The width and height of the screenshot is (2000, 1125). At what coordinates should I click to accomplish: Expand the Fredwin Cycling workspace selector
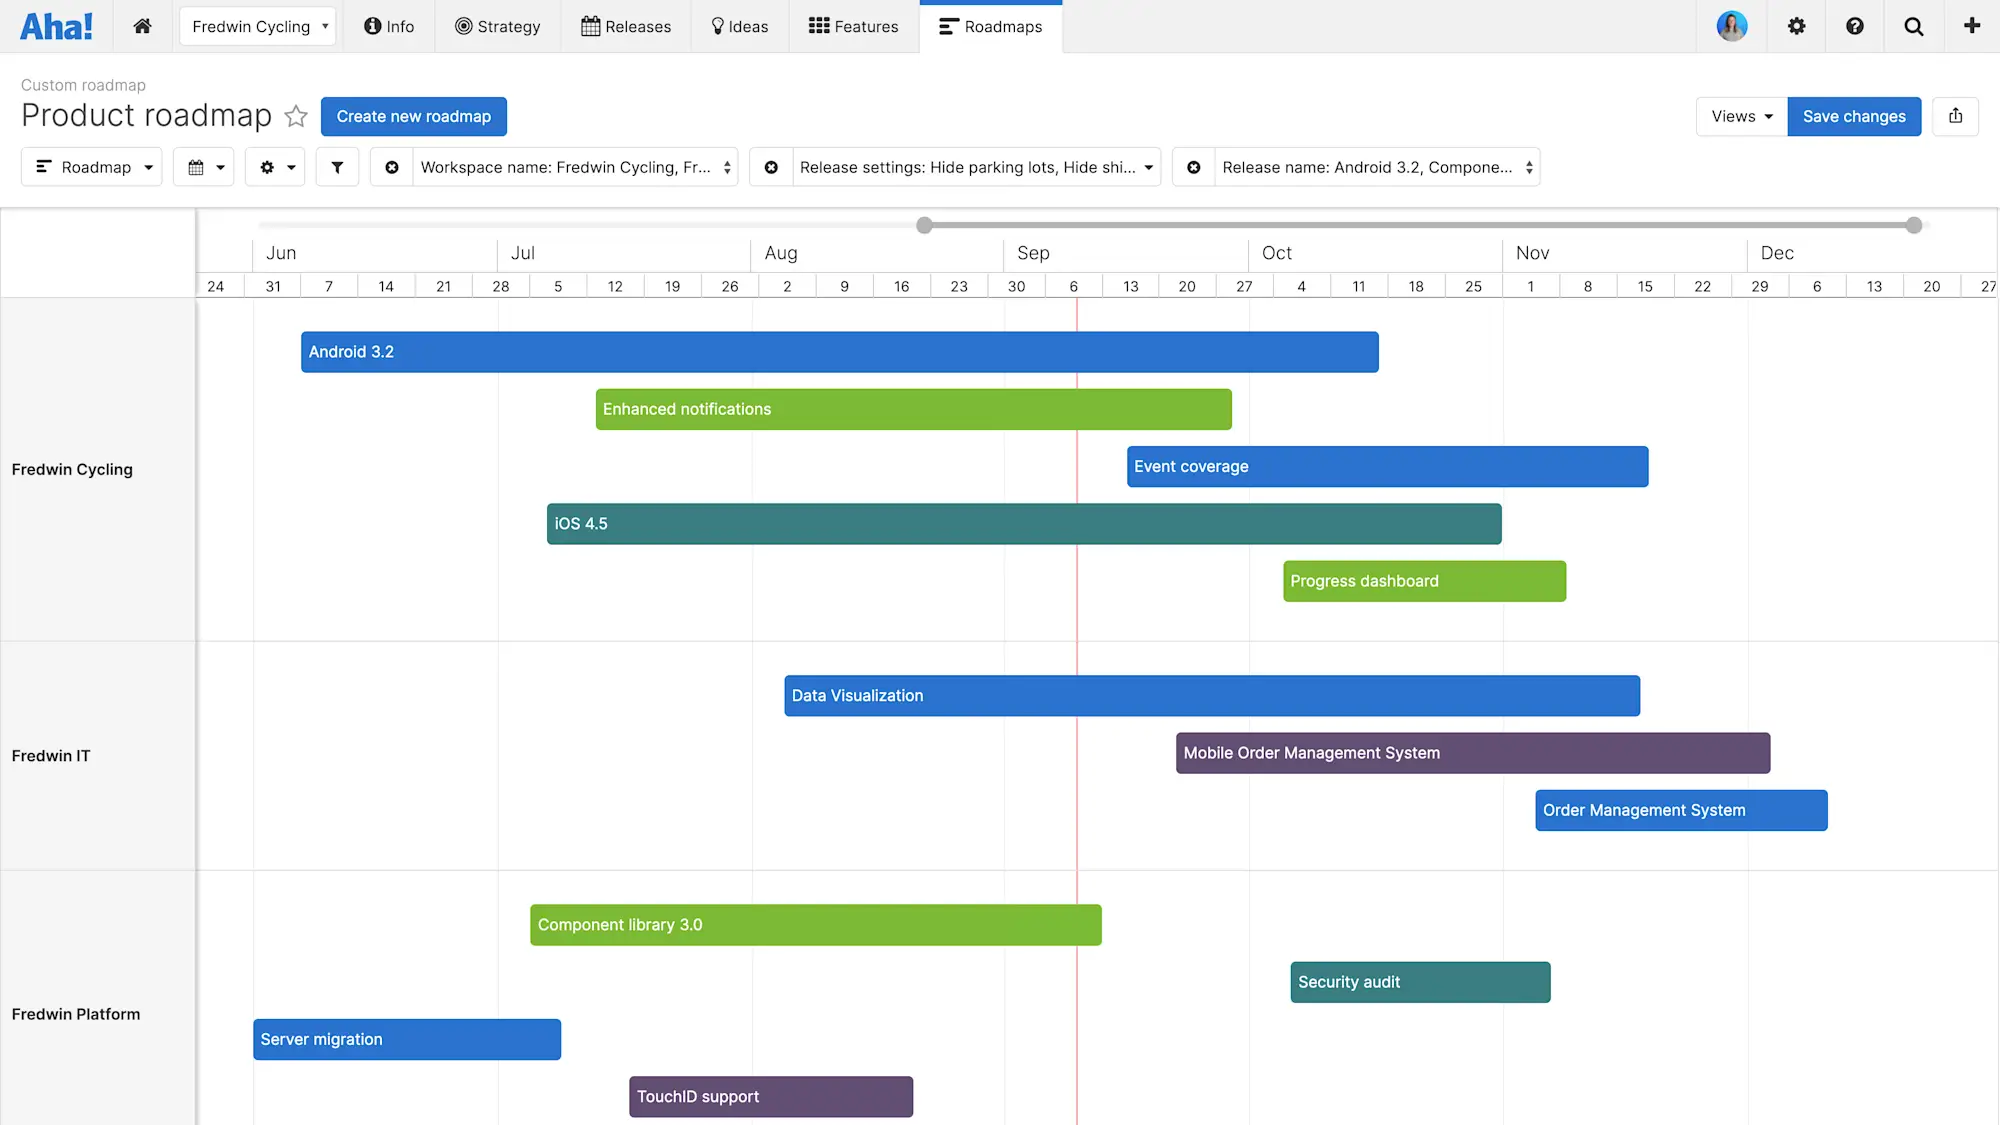click(x=257, y=26)
